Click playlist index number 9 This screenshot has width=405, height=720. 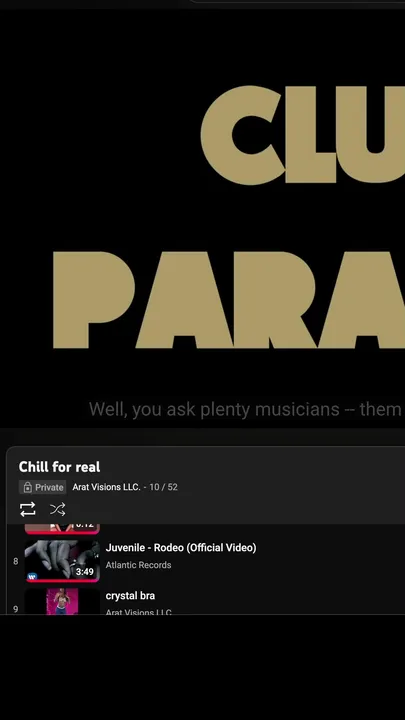point(16,609)
